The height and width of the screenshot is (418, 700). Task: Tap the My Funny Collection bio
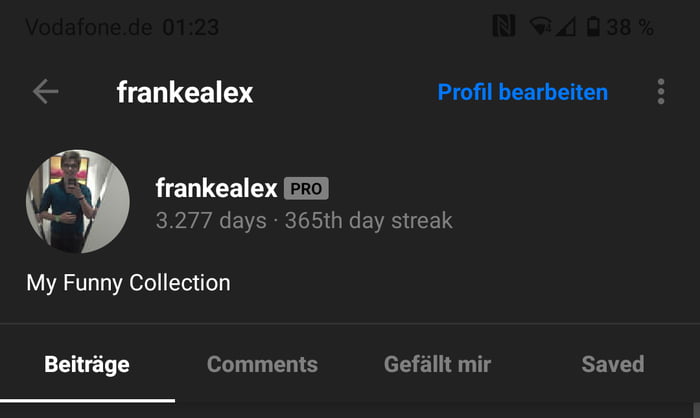pyautogui.click(x=129, y=283)
